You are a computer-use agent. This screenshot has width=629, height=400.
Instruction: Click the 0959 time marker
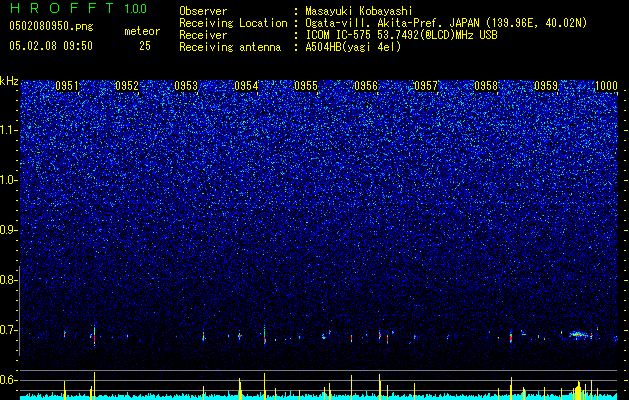click(x=546, y=86)
